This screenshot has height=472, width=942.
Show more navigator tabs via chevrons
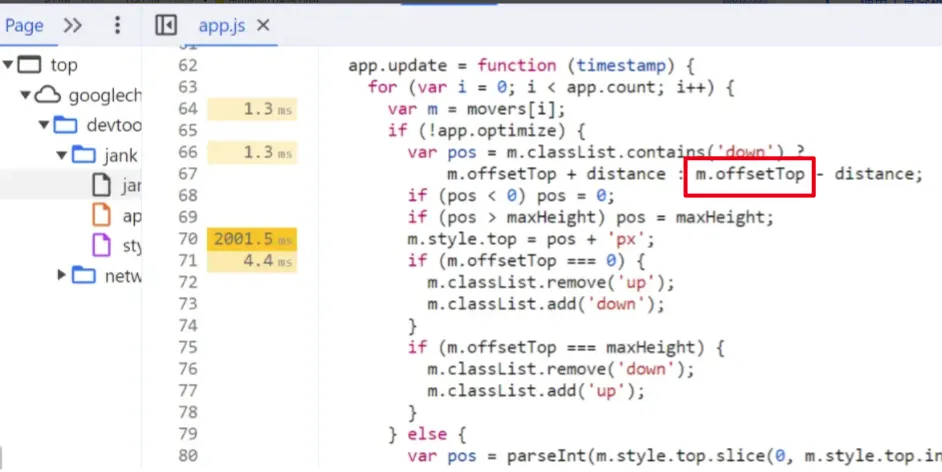click(73, 25)
